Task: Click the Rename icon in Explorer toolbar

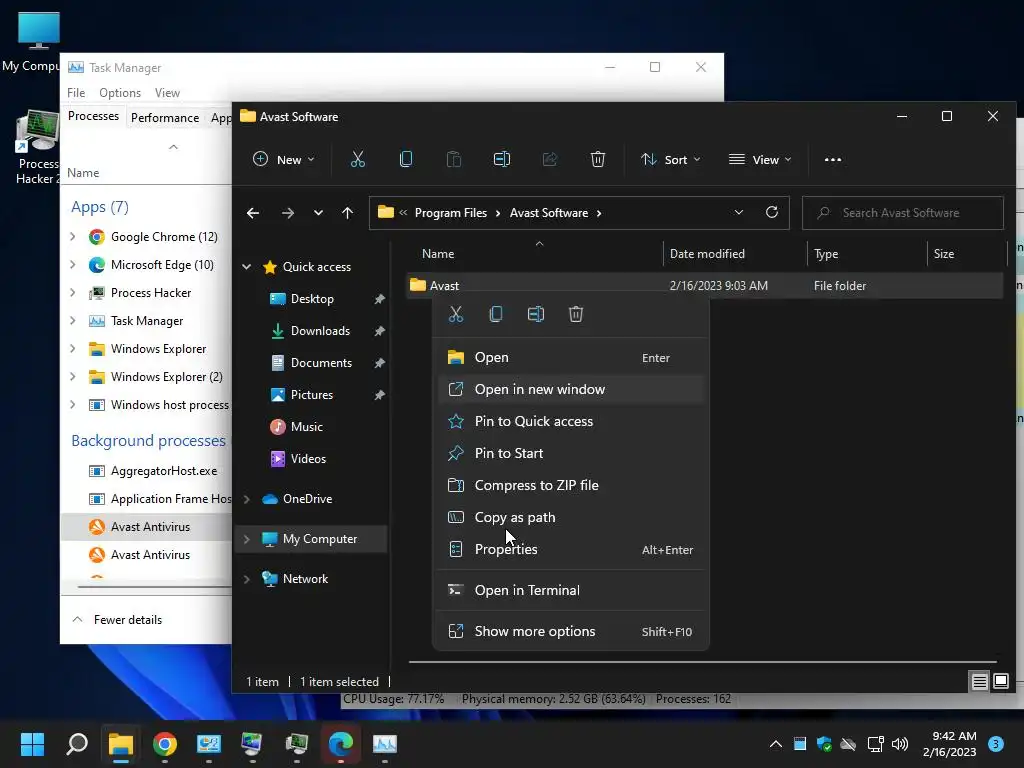Action: (x=502, y=159)
